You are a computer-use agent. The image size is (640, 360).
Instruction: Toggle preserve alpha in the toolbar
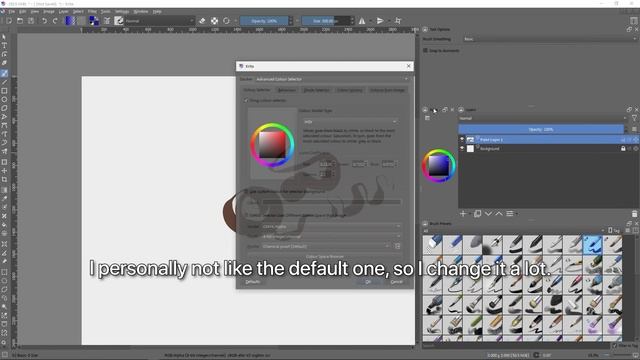click(214, 21)
